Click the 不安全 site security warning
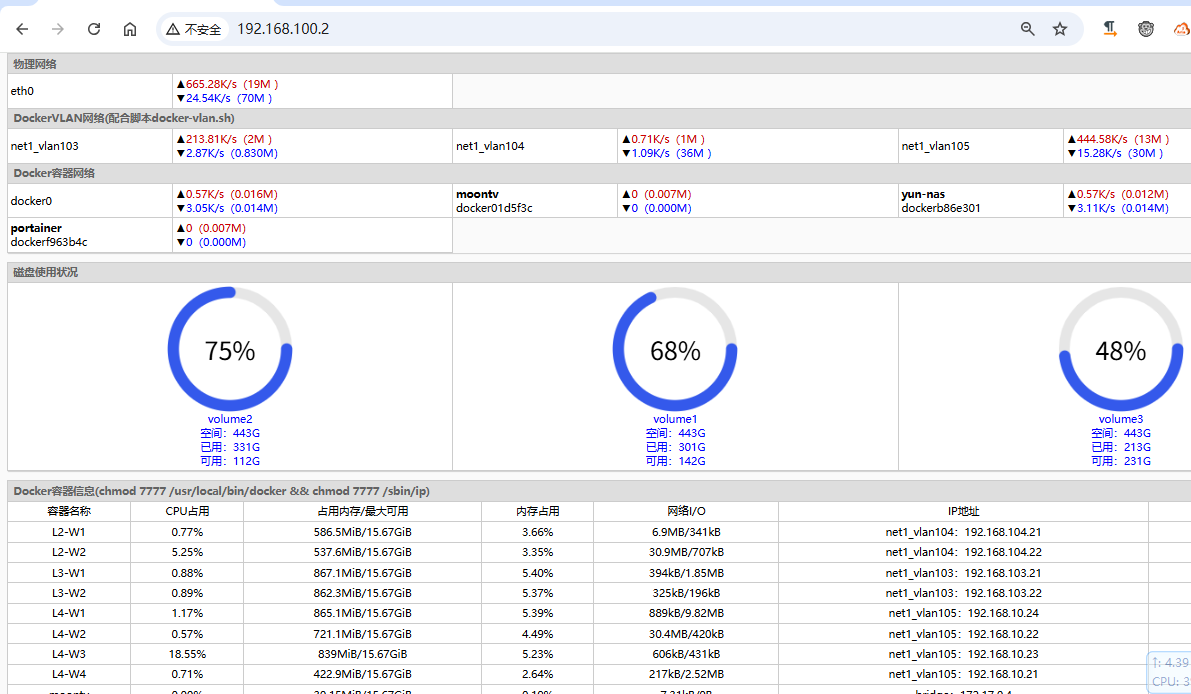 click(x=194, y=29)
